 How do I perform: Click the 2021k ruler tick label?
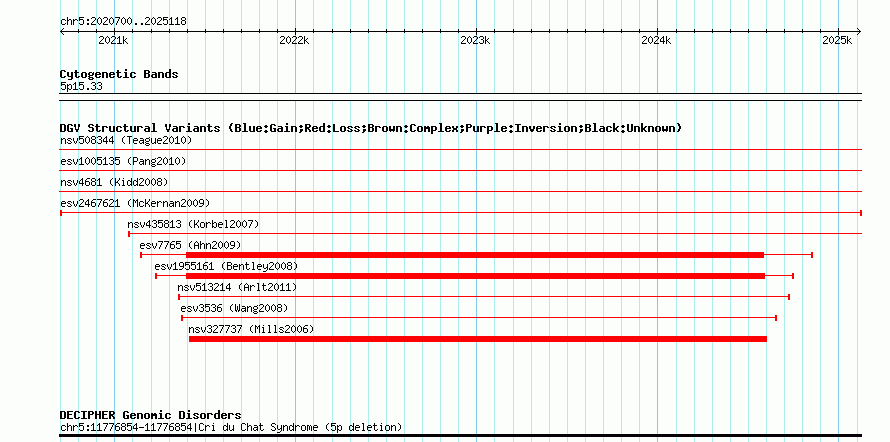click(x=114, y=40)
